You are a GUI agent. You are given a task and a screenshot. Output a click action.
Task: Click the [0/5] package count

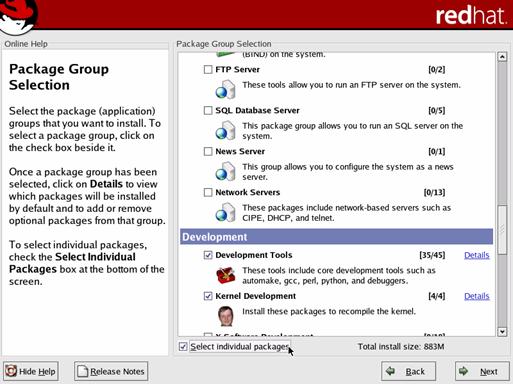[x=437, y=110]
